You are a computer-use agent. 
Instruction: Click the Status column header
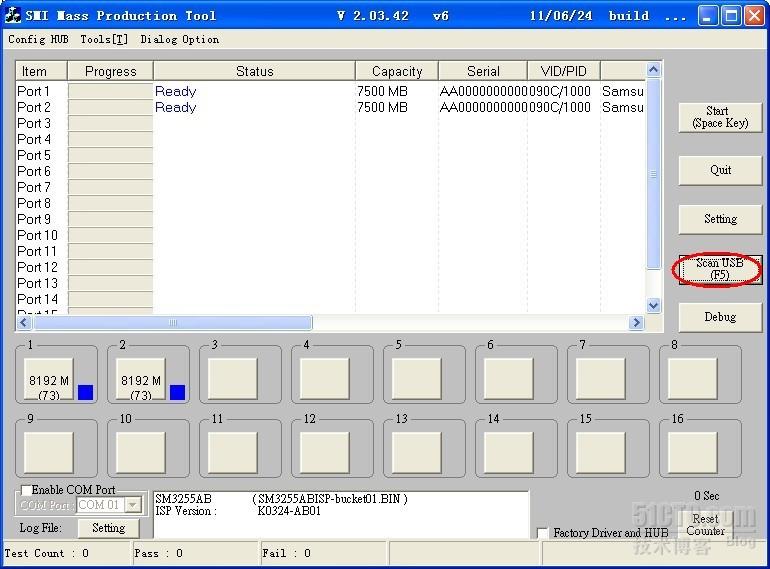(x=254, y=71)
